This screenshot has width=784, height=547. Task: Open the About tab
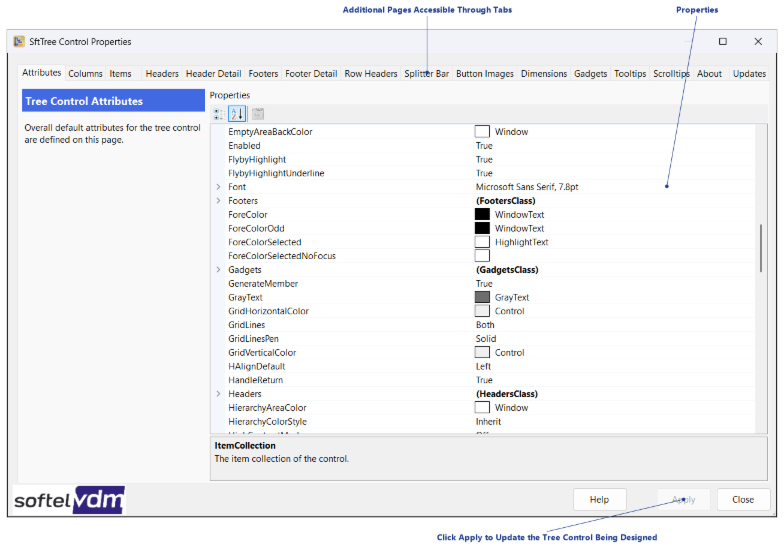point(710,74)
